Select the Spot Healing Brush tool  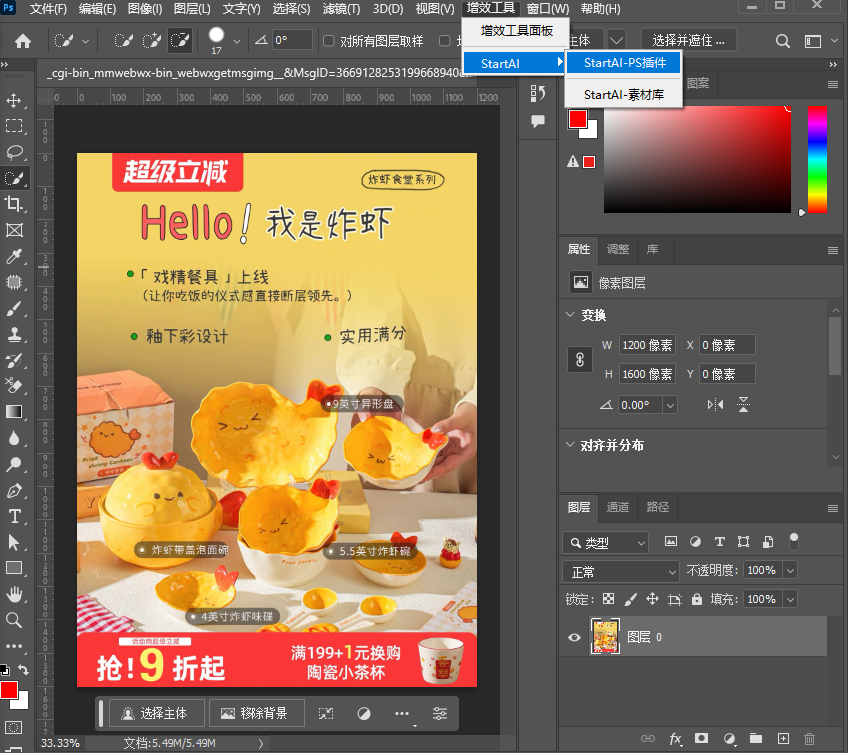14,282
